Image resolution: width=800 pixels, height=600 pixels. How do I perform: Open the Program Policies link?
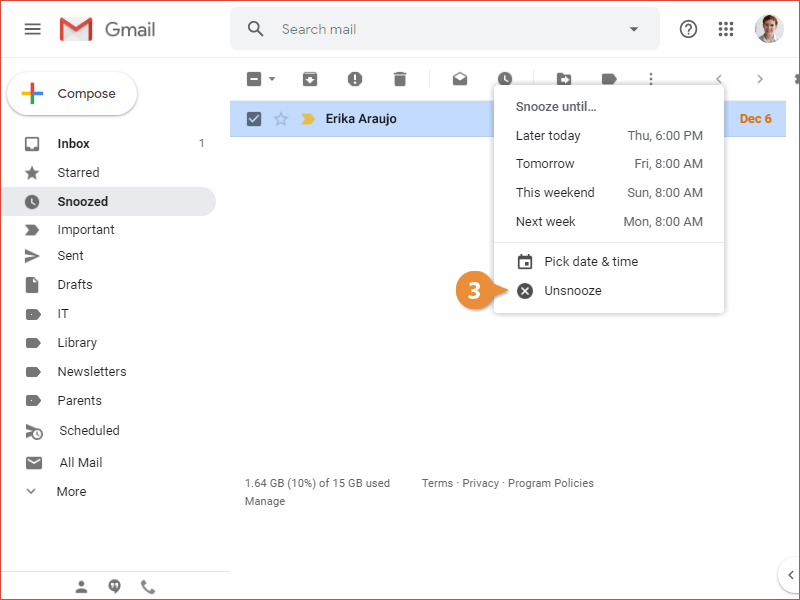click(550, 483)
